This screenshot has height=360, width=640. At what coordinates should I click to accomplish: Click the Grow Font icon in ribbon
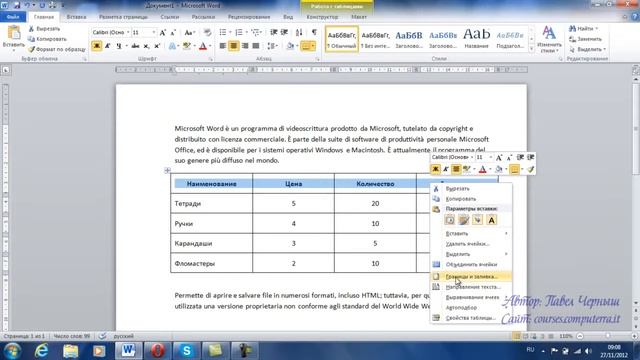(163, 33)
